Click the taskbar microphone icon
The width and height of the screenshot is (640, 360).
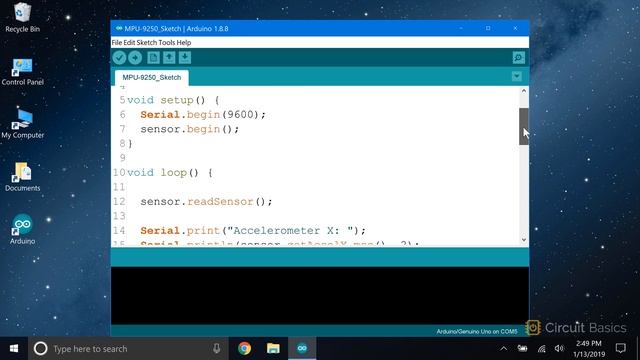tap(216, 349)
